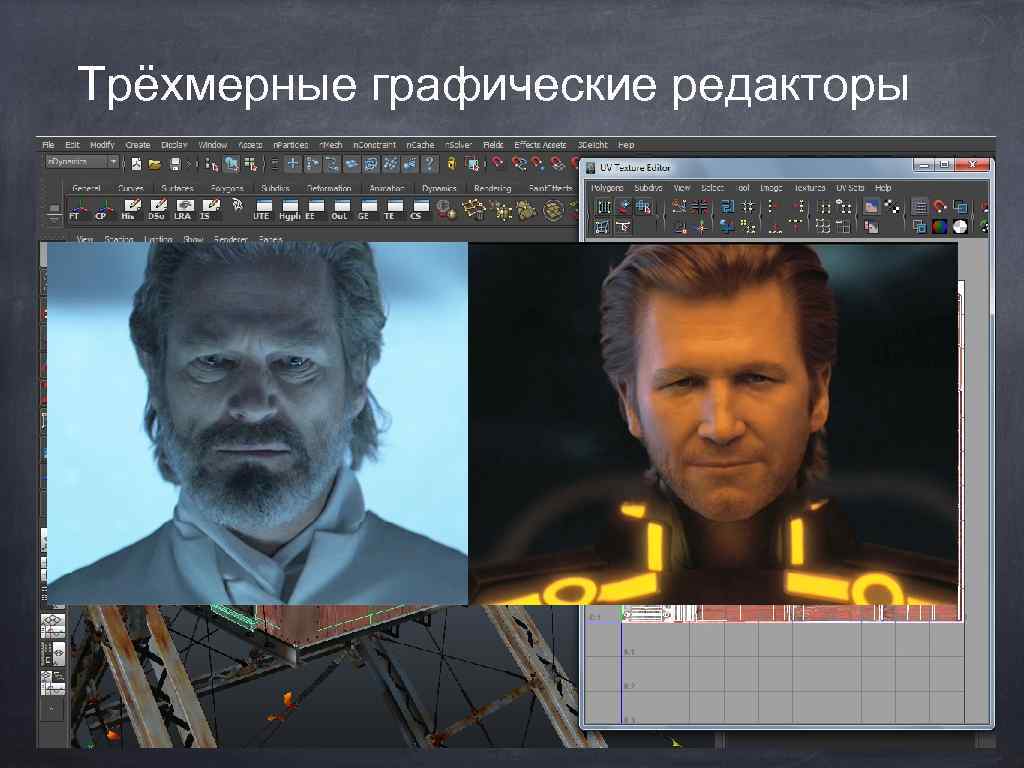1024x768 pixels.
Task: Open the nCache menu
Action: coord(420,145)
